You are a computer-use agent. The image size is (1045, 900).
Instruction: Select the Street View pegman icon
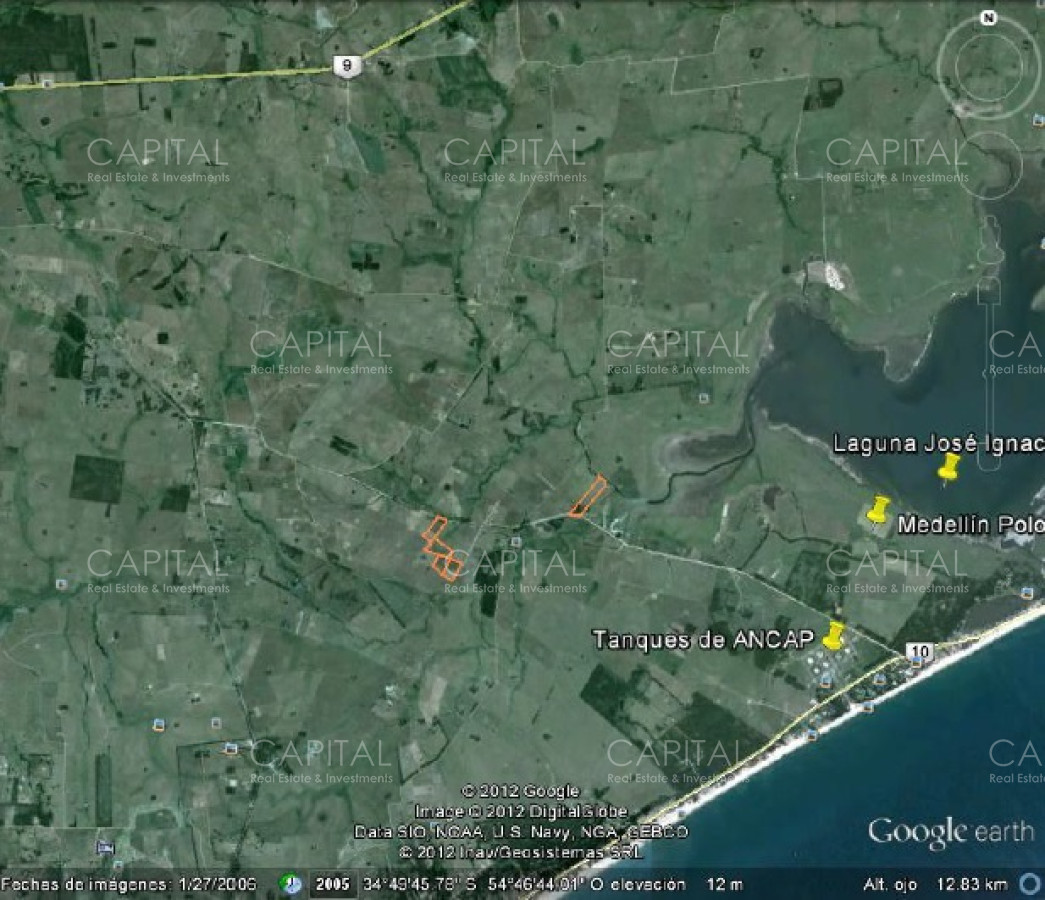(989, 239)
